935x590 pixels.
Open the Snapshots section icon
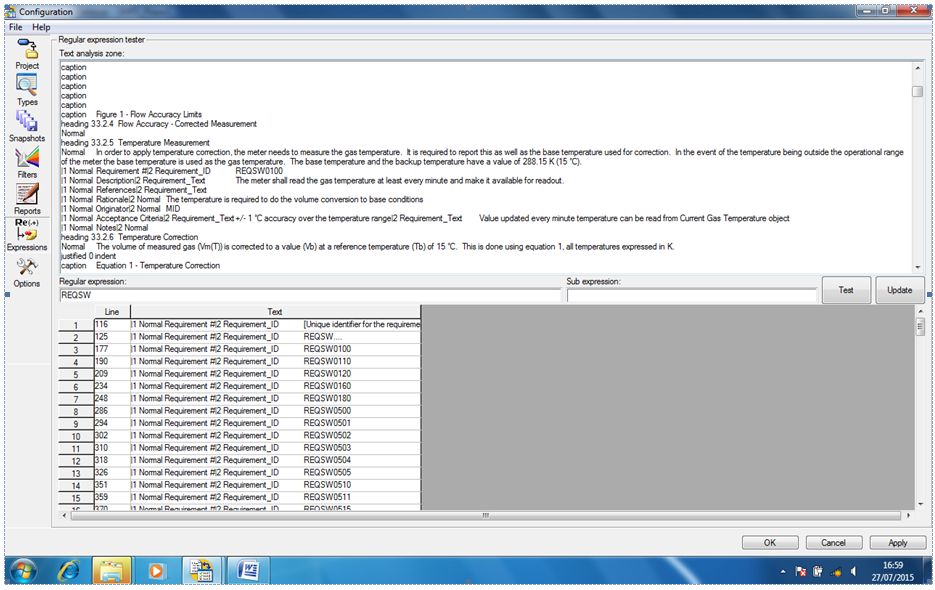pos(27,122)
